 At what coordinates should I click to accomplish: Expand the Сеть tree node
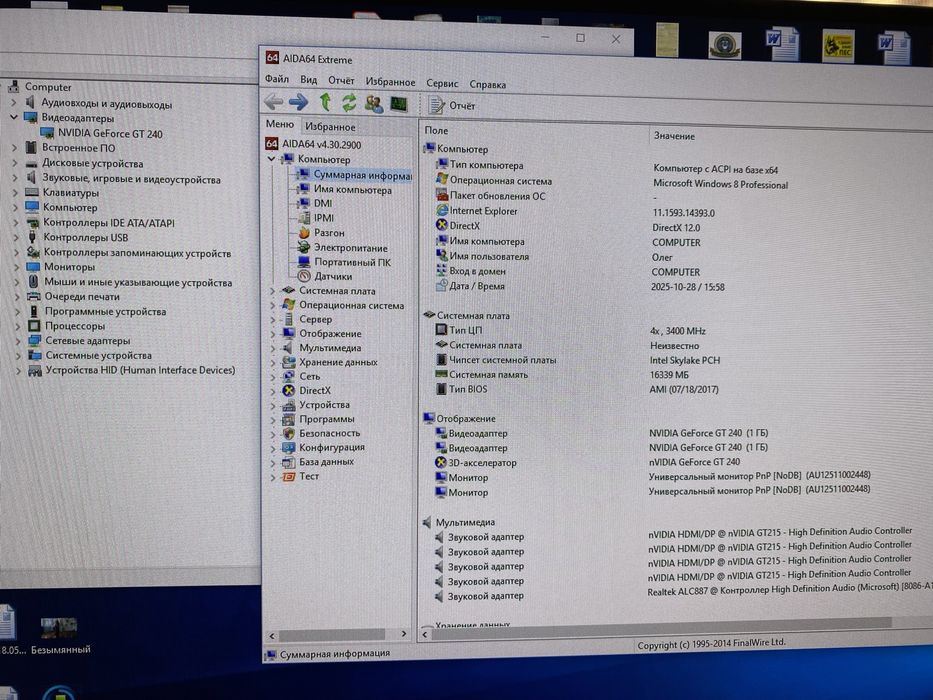[273, 377]
